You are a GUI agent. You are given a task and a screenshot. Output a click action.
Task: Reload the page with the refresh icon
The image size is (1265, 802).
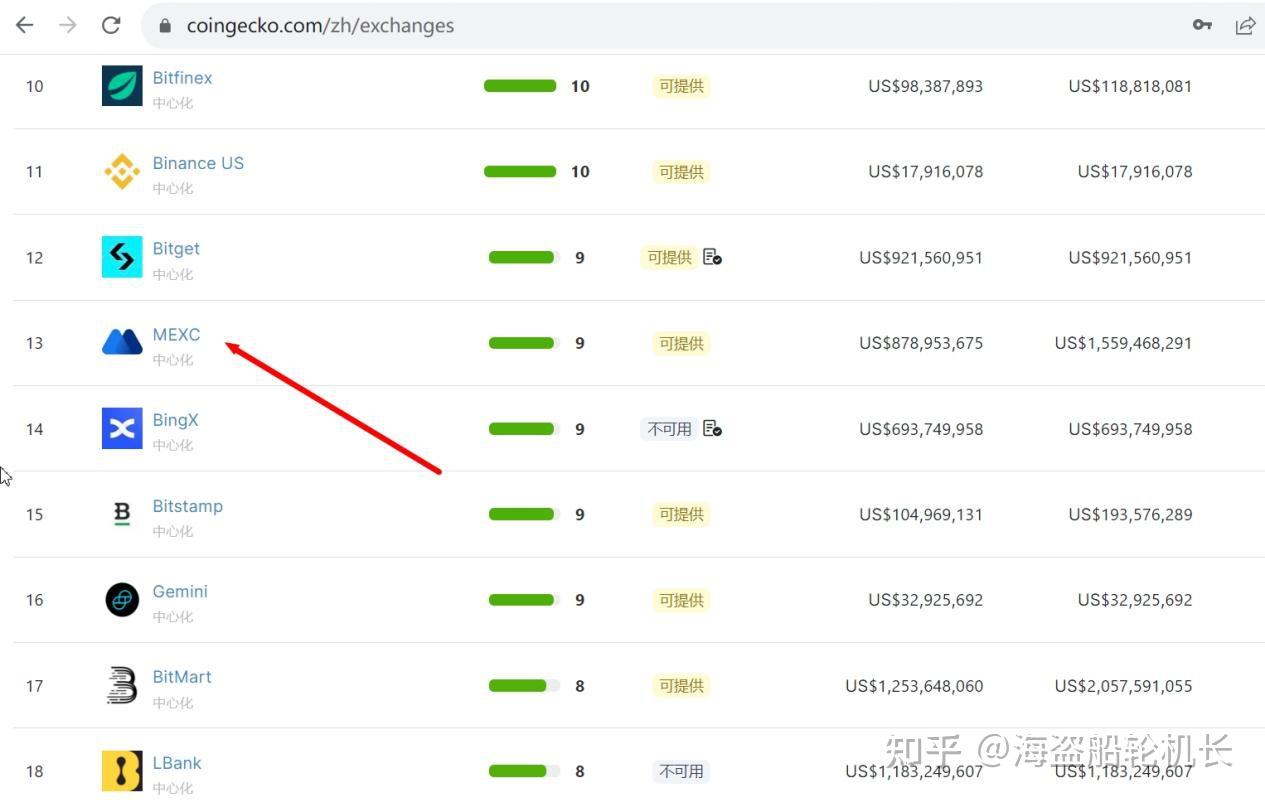pyautogui.click(x=111, y=25)
